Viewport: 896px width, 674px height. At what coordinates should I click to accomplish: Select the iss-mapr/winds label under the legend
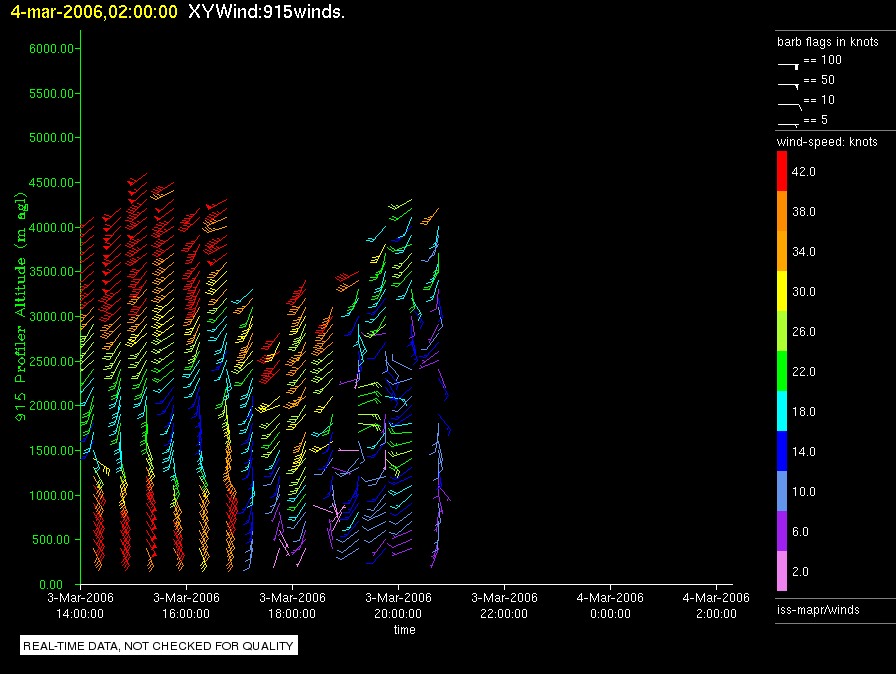(818, 609)
